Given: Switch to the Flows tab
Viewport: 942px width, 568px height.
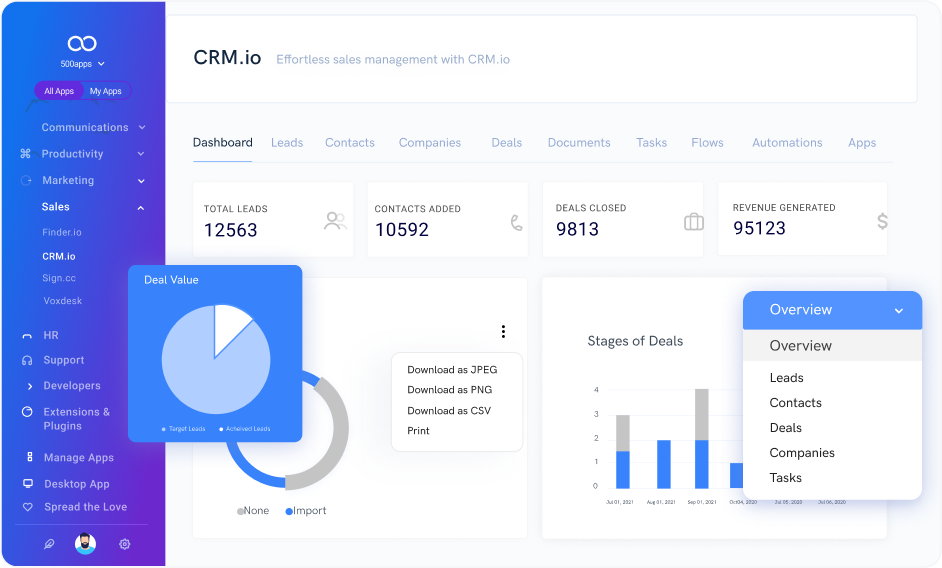Looking at the screenshot, I should pyautogui.click(x=707, y=142).
